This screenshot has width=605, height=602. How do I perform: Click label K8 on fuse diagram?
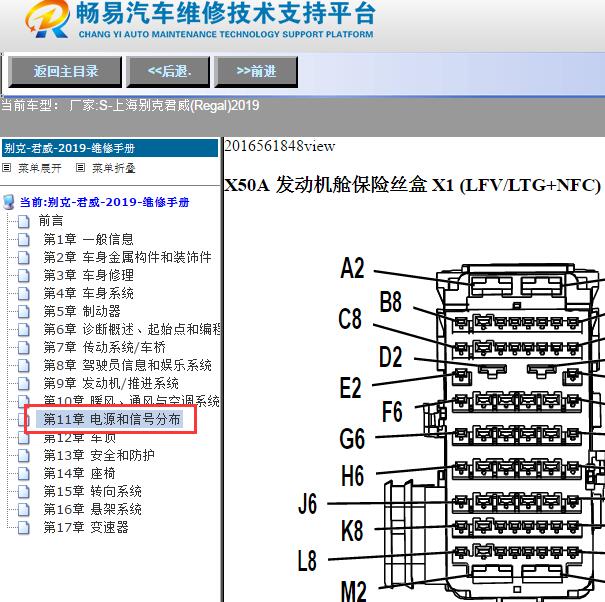(352, 531)
